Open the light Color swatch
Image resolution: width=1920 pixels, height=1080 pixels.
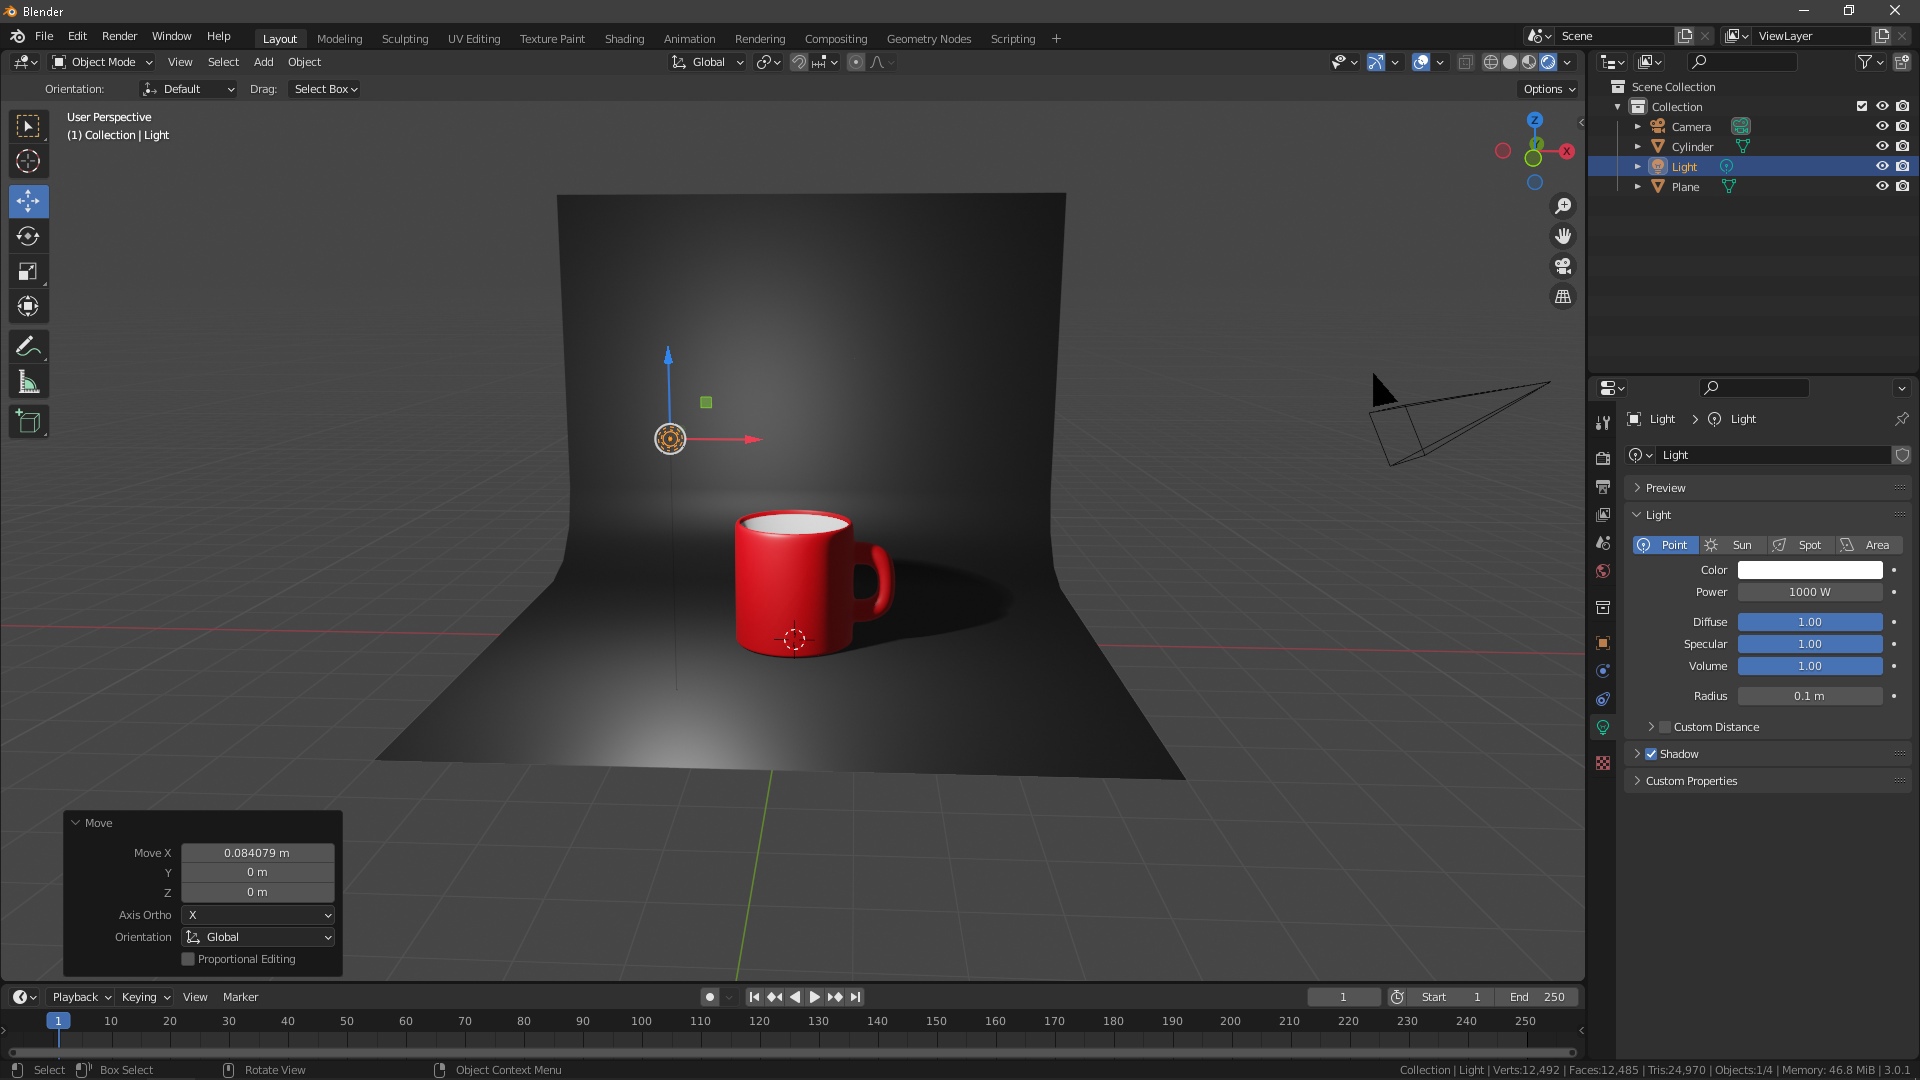(1810, 570)
